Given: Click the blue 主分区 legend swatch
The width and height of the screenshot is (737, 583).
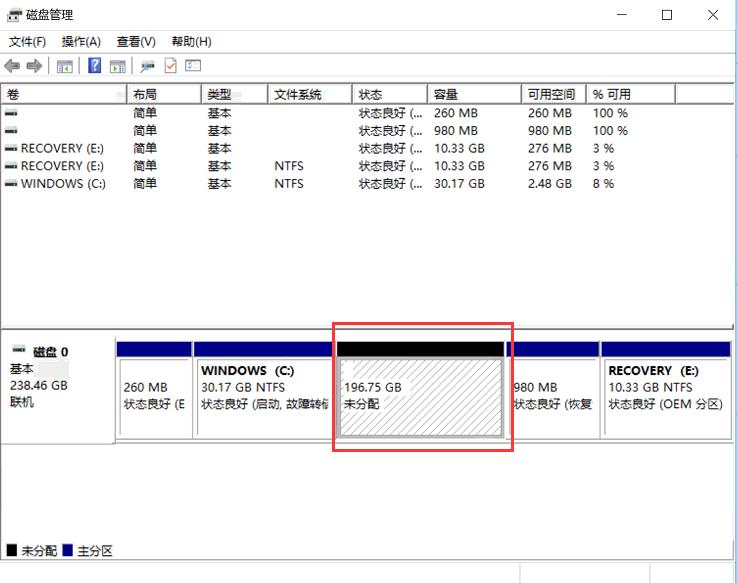Looking at the screenshot, I should [x=68, y=550].
